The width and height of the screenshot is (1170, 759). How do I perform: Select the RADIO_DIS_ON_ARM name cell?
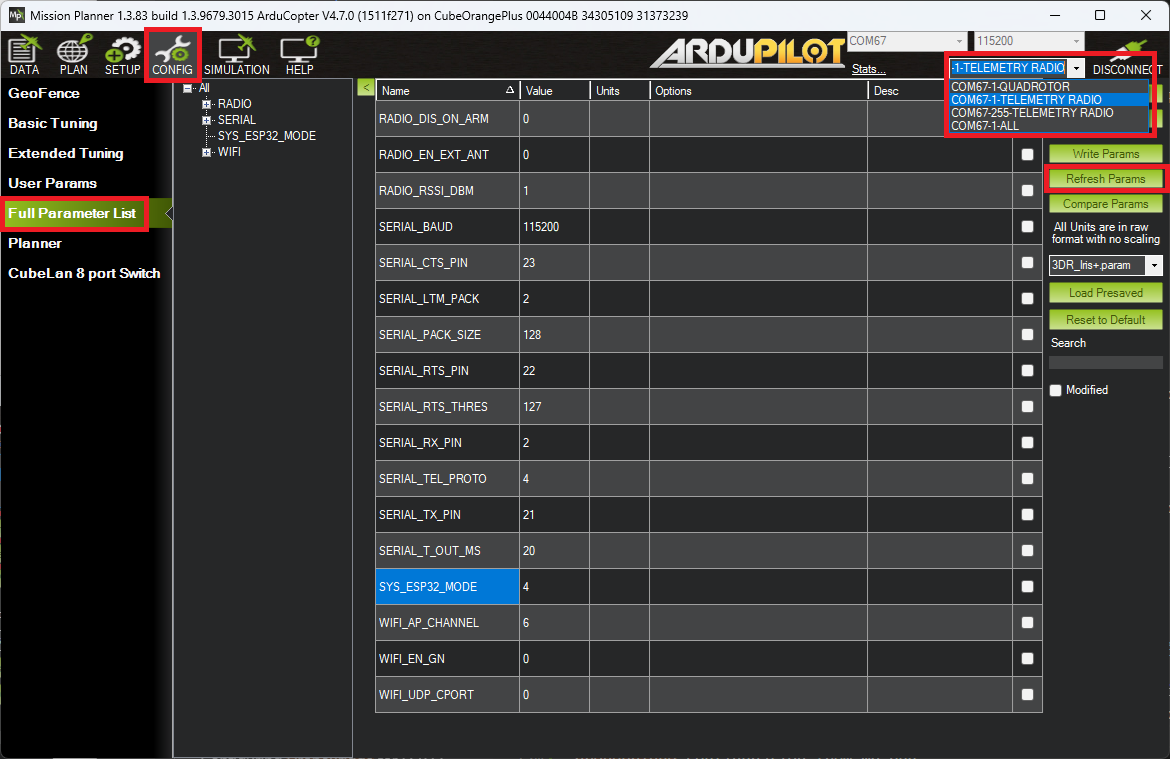(x=447, y=119)
